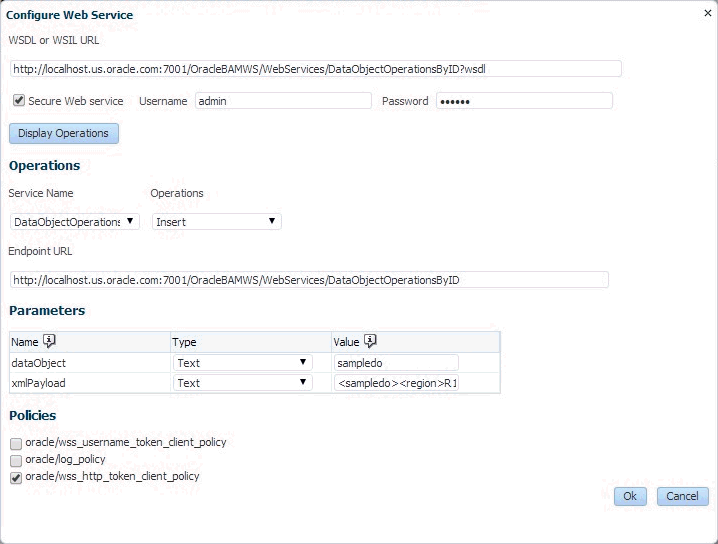The height and width of the screenshot is (544, 718).
Task: Open the Operations dropdown showing Insert
Action: 217,222
